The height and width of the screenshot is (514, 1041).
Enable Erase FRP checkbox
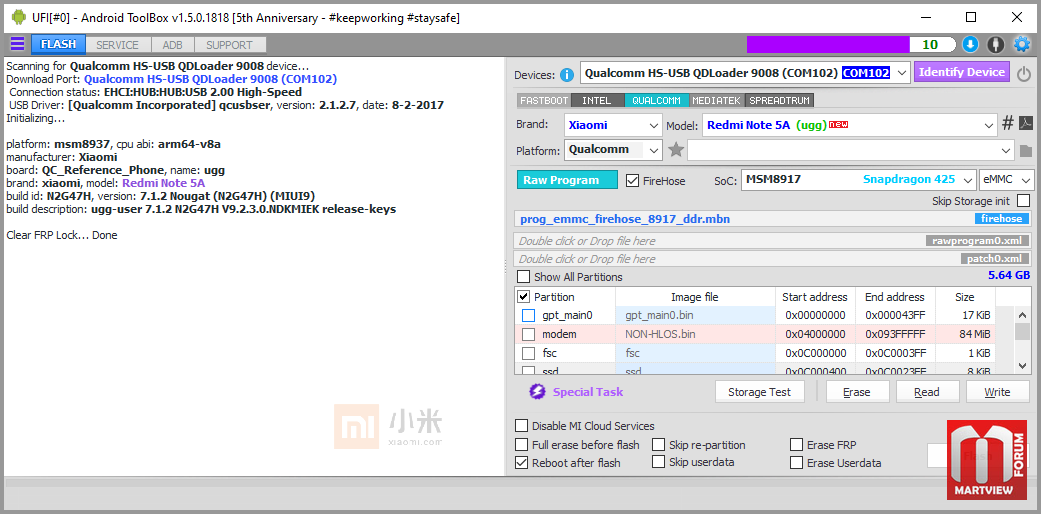pyautogui.click(x=797, y=444)
